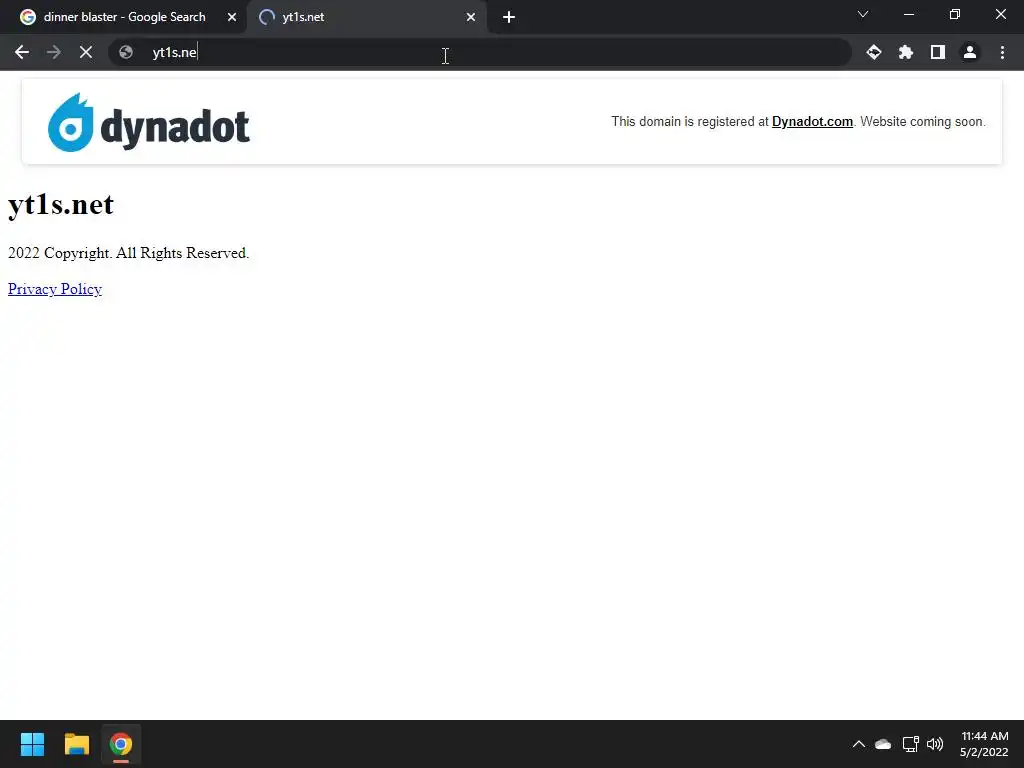Click the globe site info icon in the address bar
1024x768 pixels.
(126, 52)
